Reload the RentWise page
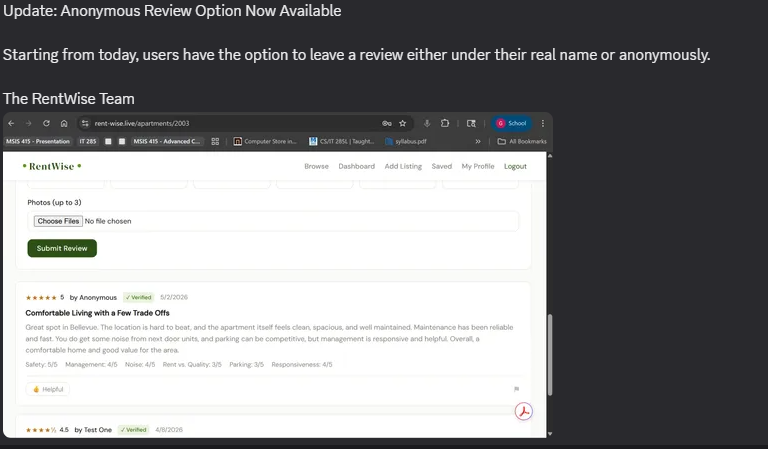Viewport: 768px width, 449px height. (x=46, y=123)
